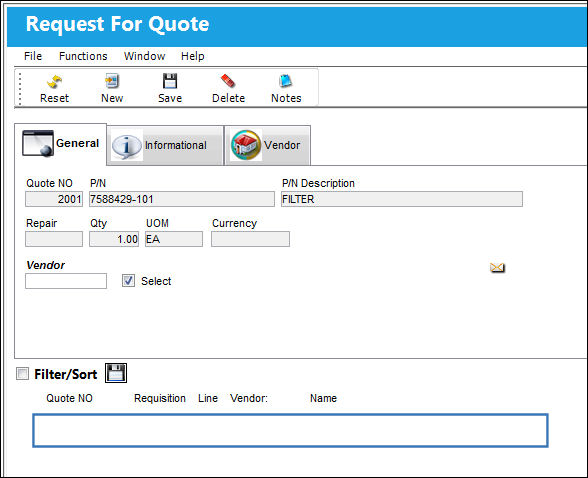Viewport: 588px width, 478px height.
Task: Click the Quote NO field showing 2001
Action: coord(54,199)
